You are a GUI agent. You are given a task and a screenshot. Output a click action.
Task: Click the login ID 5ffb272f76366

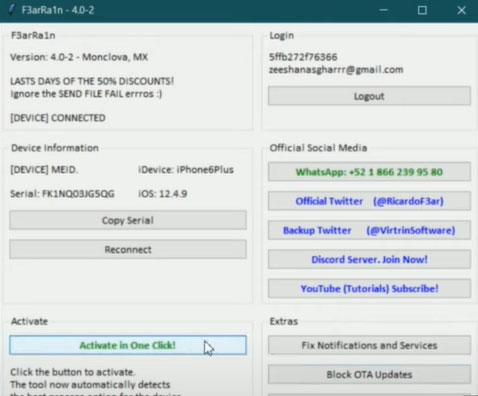pyautogui.click(x=303, y=57)
